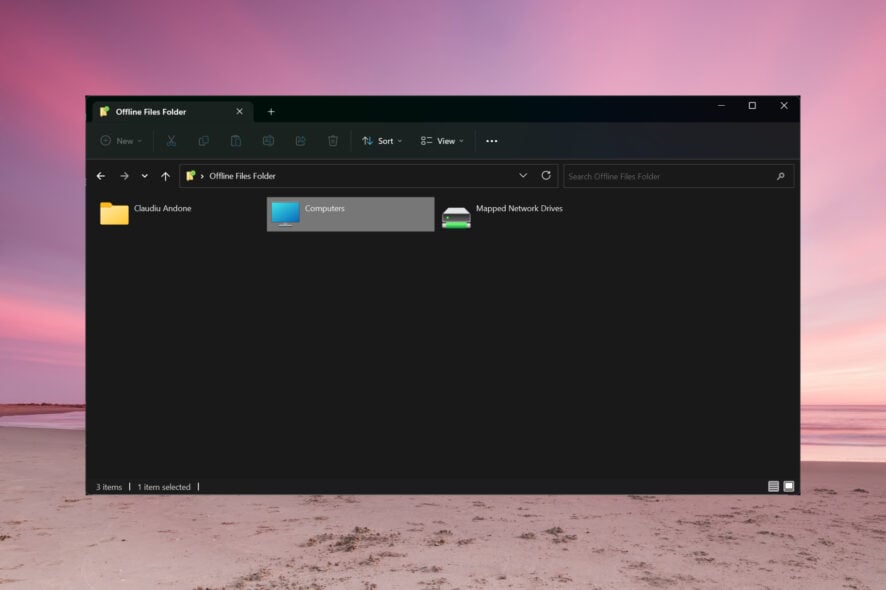Click the Share icon in the toolbar
The width and height of the screenshot is (886, 590).
[x=300, y=141]
